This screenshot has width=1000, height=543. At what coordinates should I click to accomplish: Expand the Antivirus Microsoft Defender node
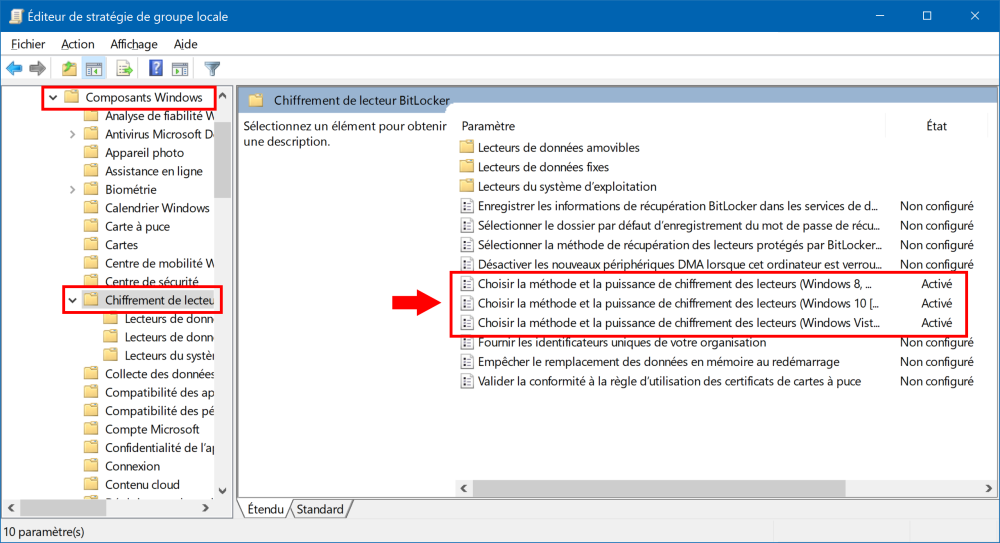72,135
